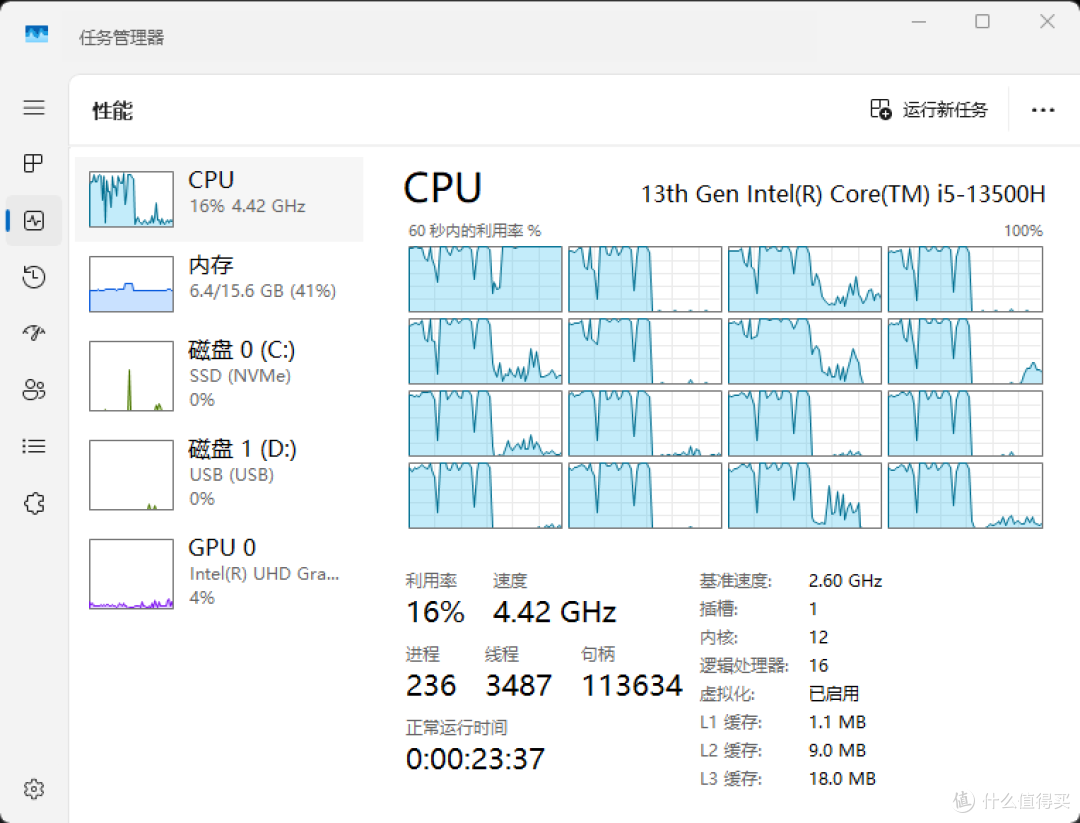Click the 16% utilization value
Viewport: 1080px width, 823px height.
[x=435, y=612]
